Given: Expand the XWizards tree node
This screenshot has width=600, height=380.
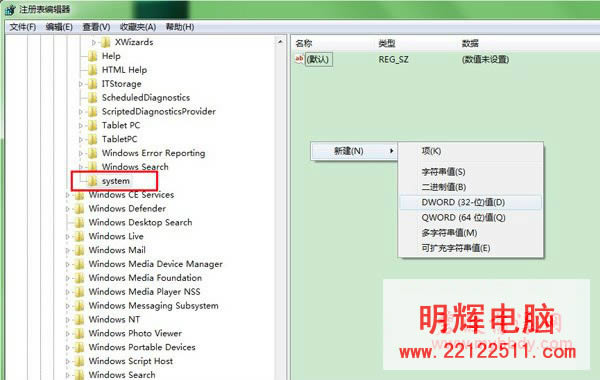Looking at the screenshot, I should (x=94, y=42).
